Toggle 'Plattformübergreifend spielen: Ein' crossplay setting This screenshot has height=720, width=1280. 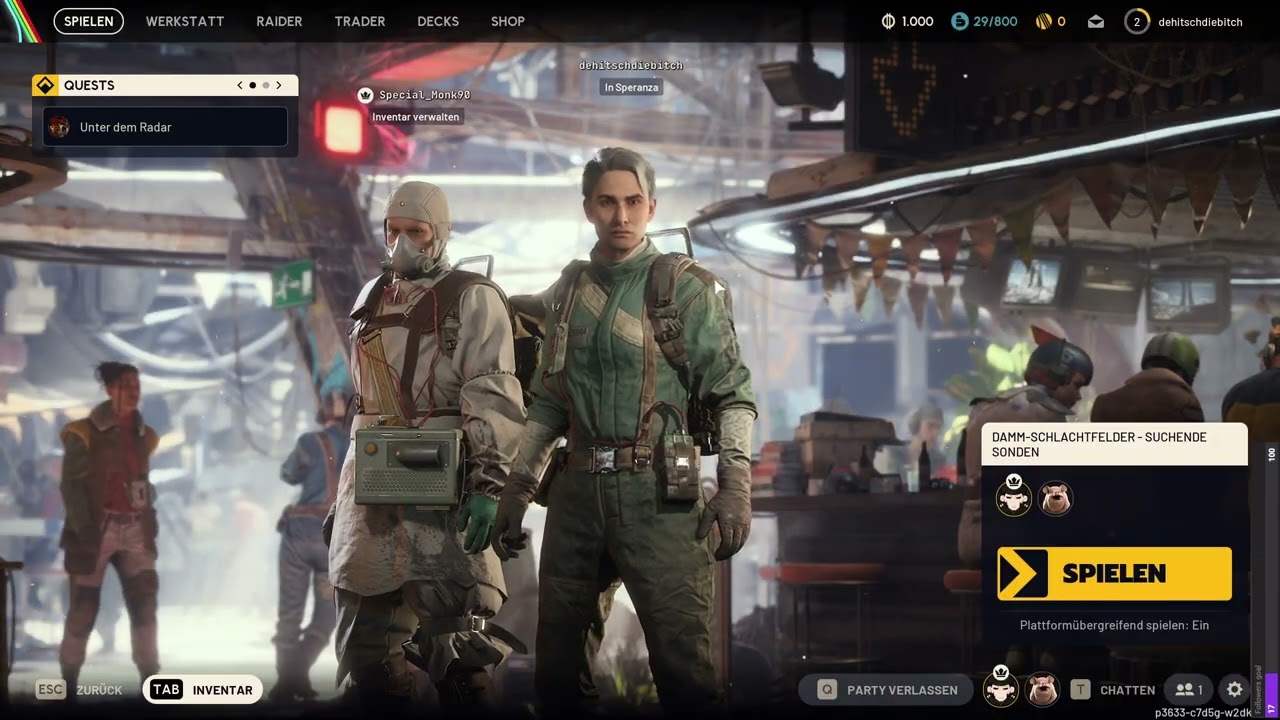1114,625
